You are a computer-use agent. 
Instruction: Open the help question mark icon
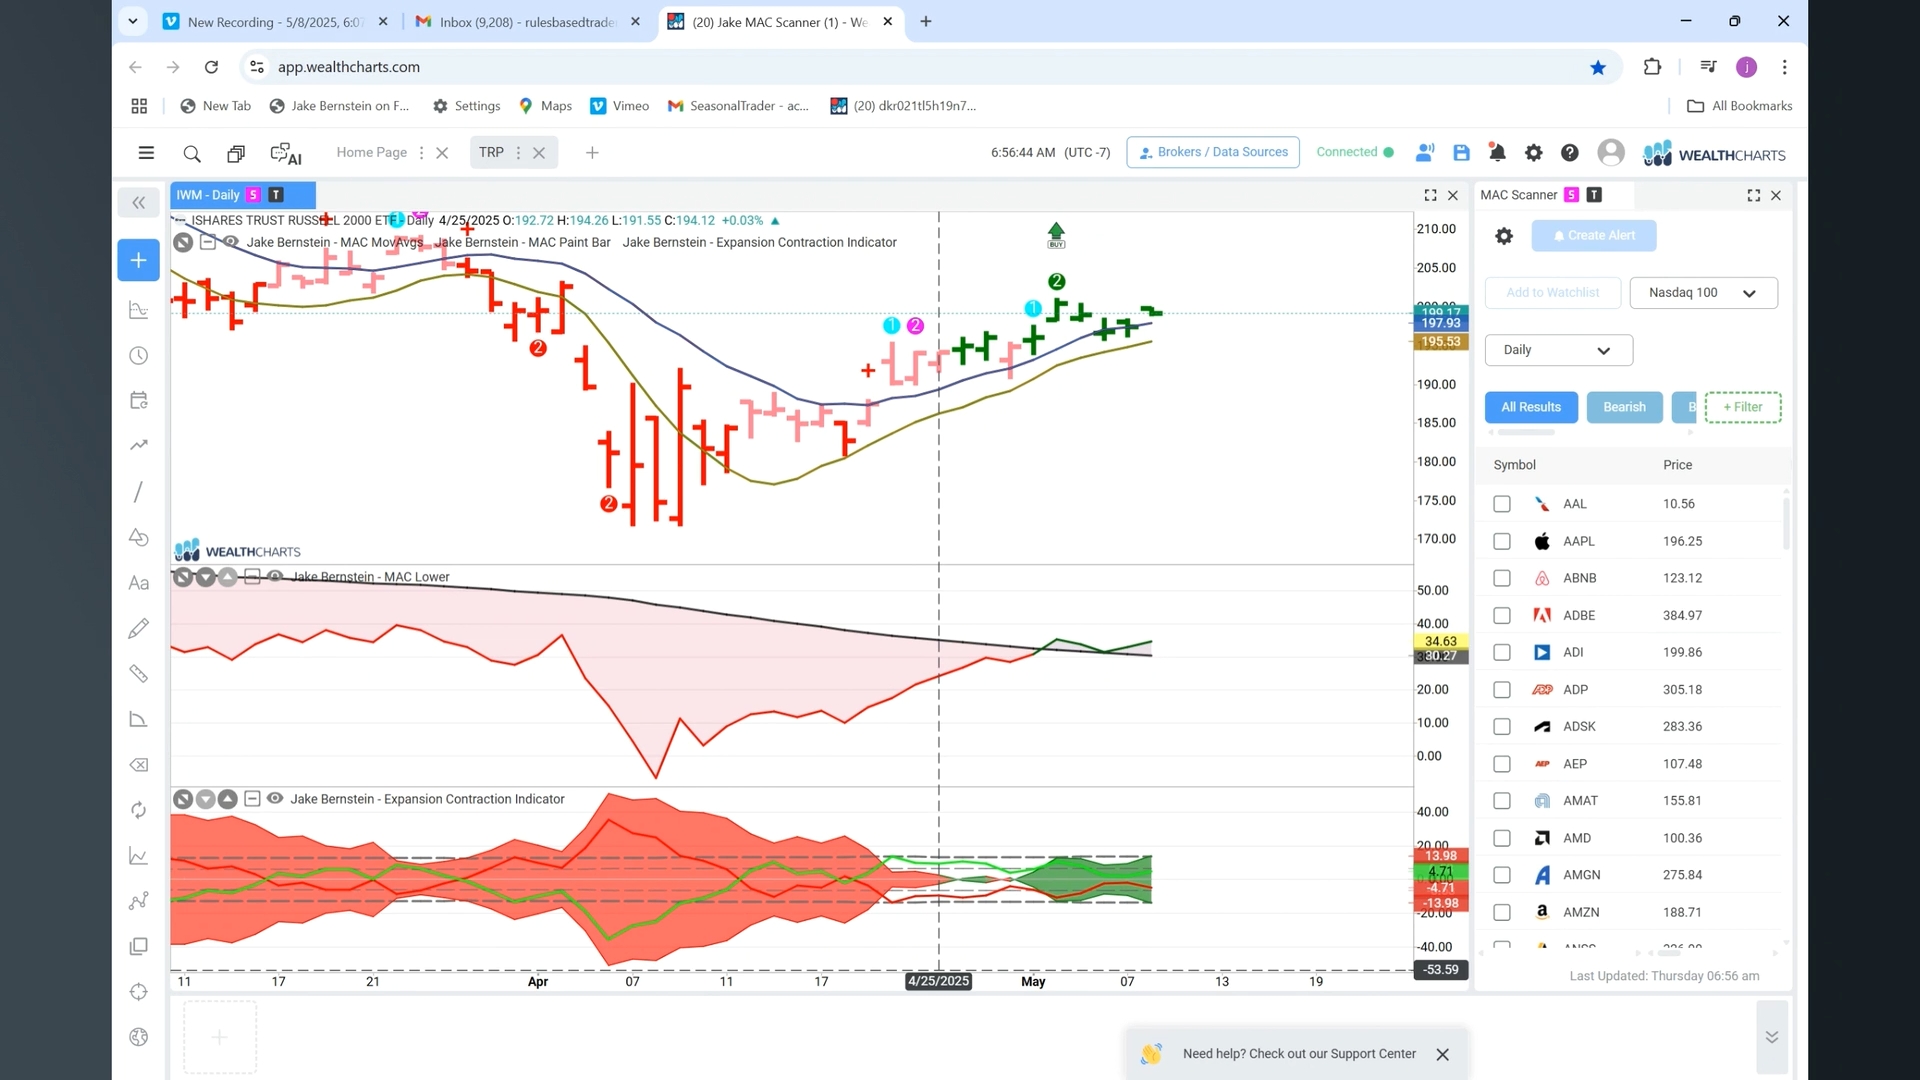[x=1570, y=153]
